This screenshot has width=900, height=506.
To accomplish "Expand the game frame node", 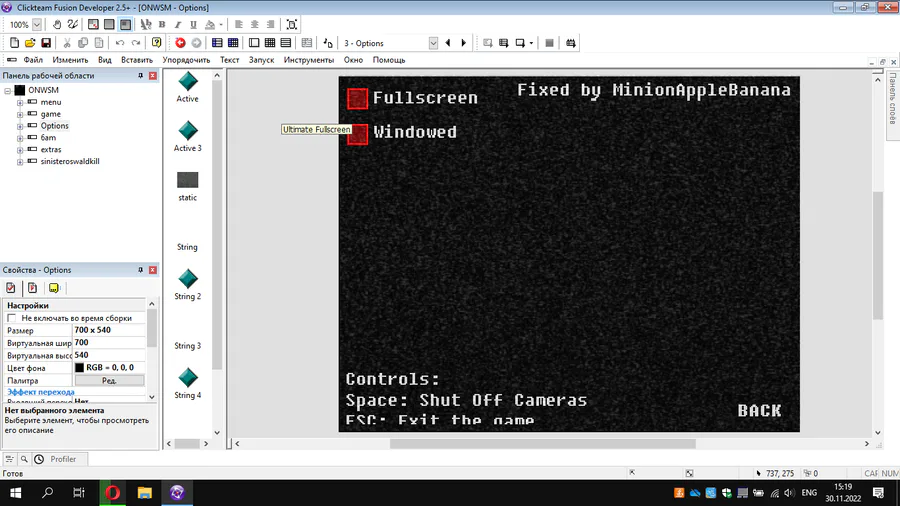I will point(20,114).
